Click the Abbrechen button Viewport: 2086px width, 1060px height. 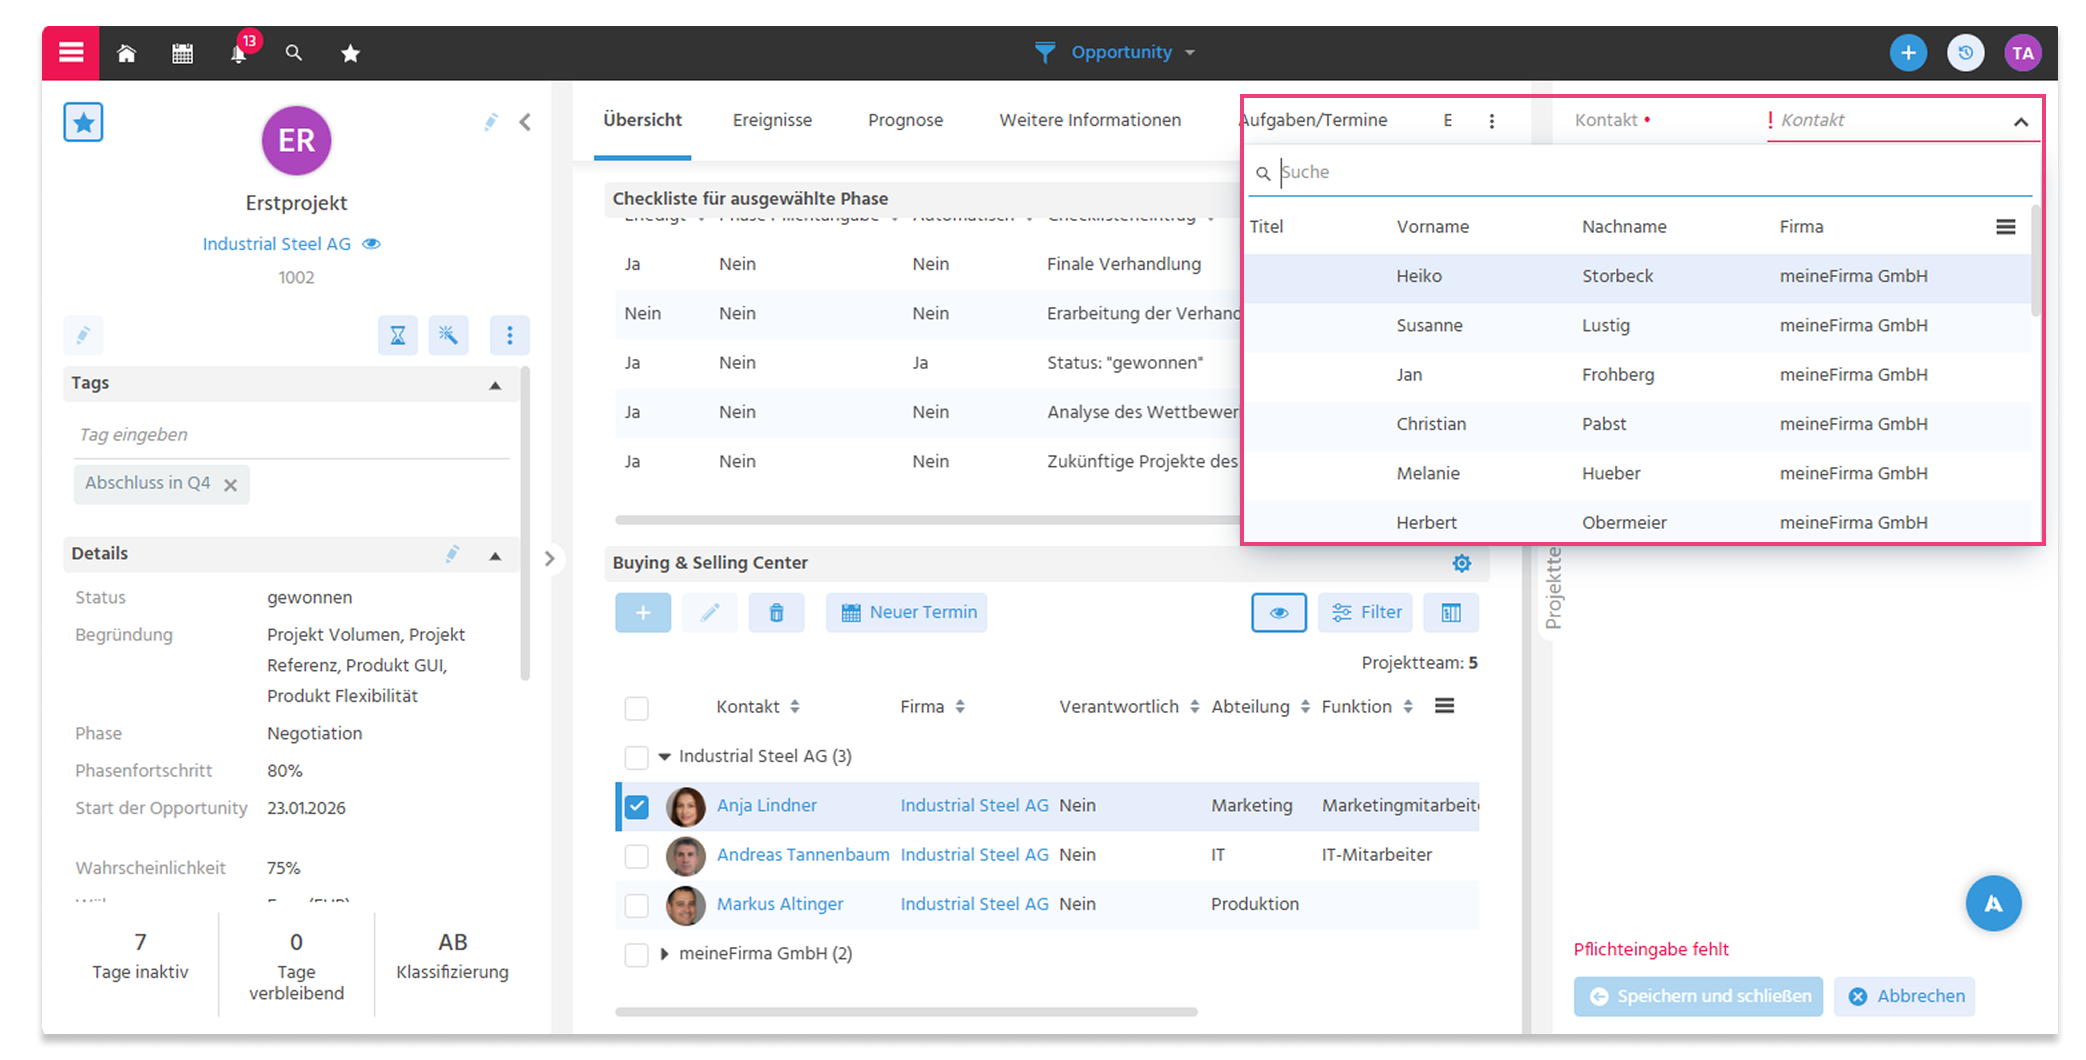(x=1904, y=996)
